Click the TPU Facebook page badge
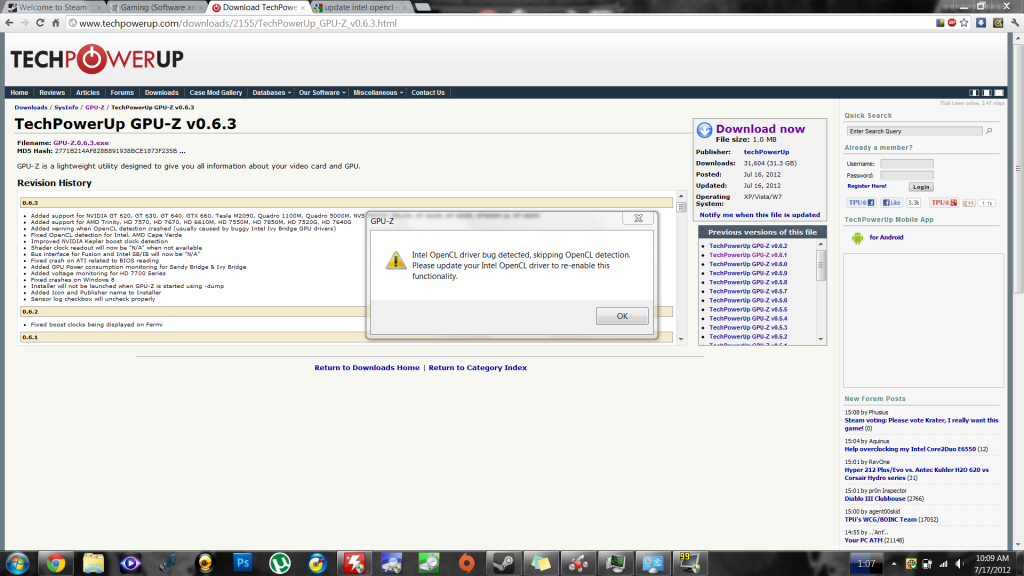This screenshot has height=576, width=1024. pos(861,203)
